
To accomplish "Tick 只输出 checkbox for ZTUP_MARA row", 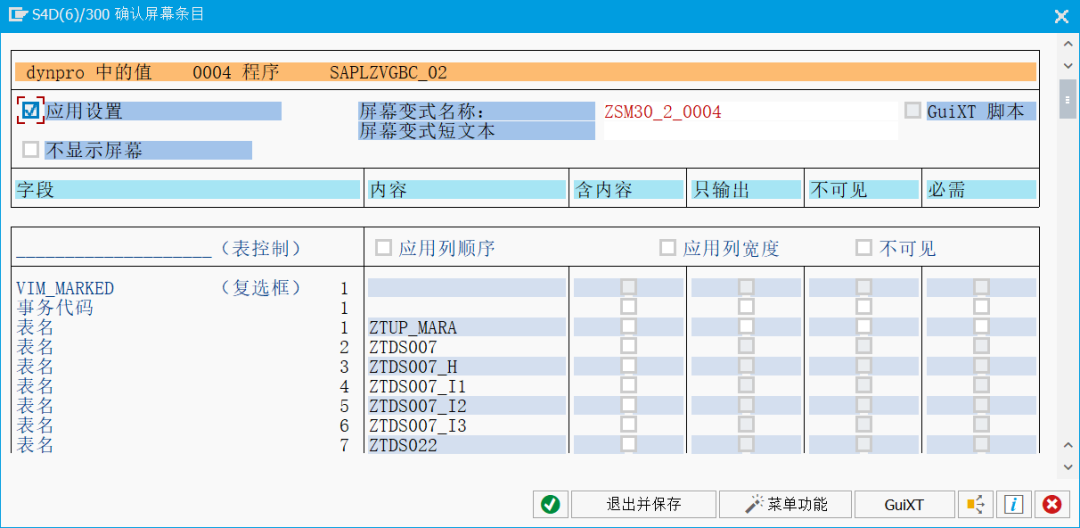I will (746, 326).
